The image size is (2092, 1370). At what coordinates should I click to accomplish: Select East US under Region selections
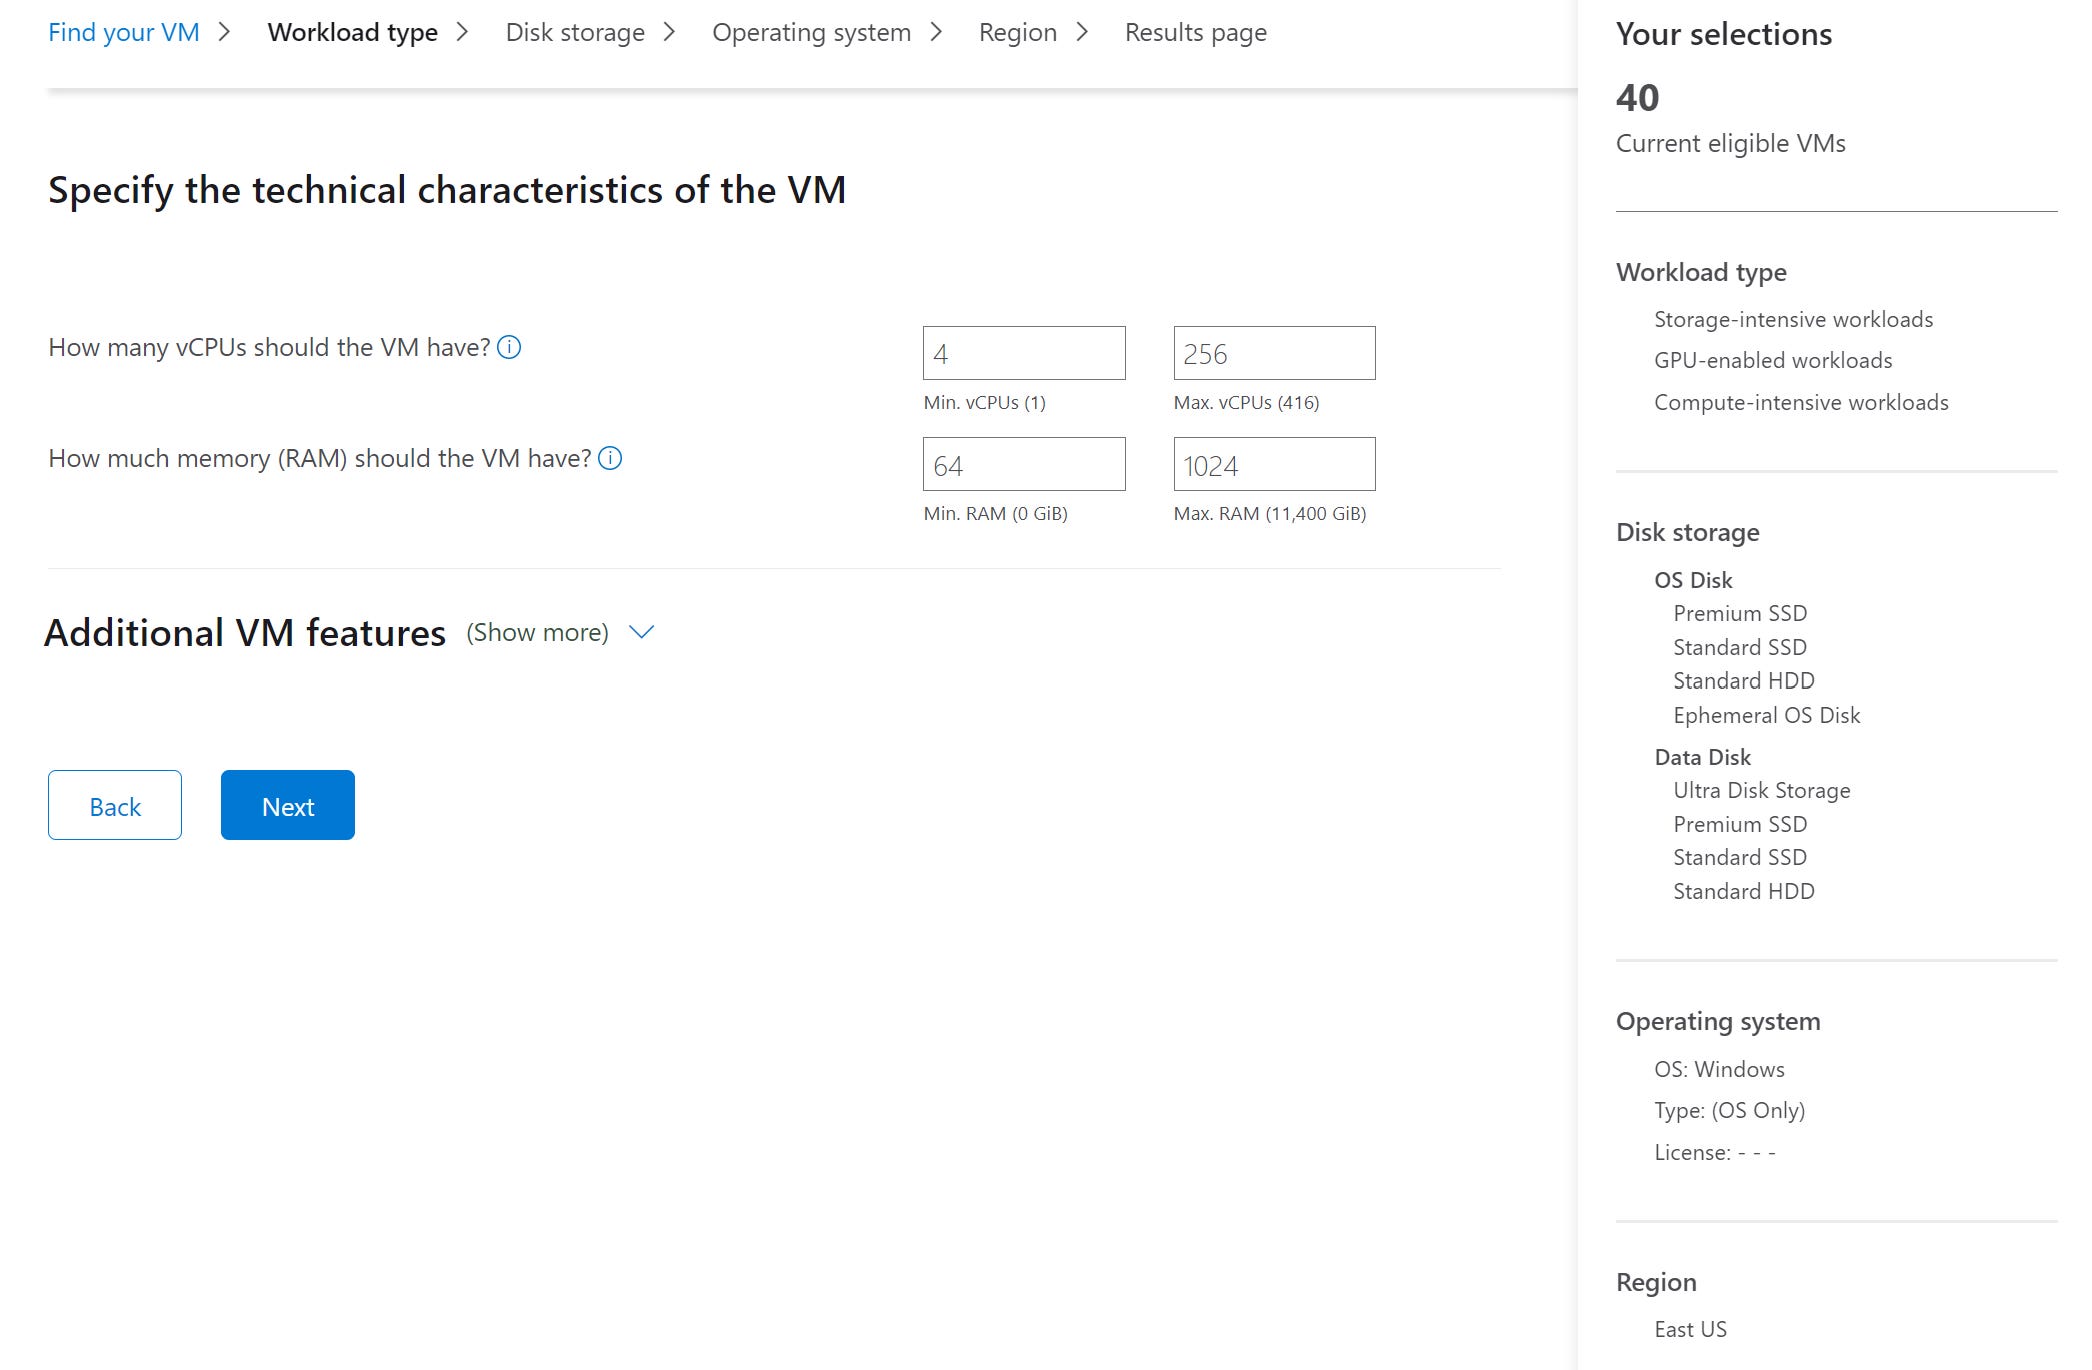point(1690,1329)
